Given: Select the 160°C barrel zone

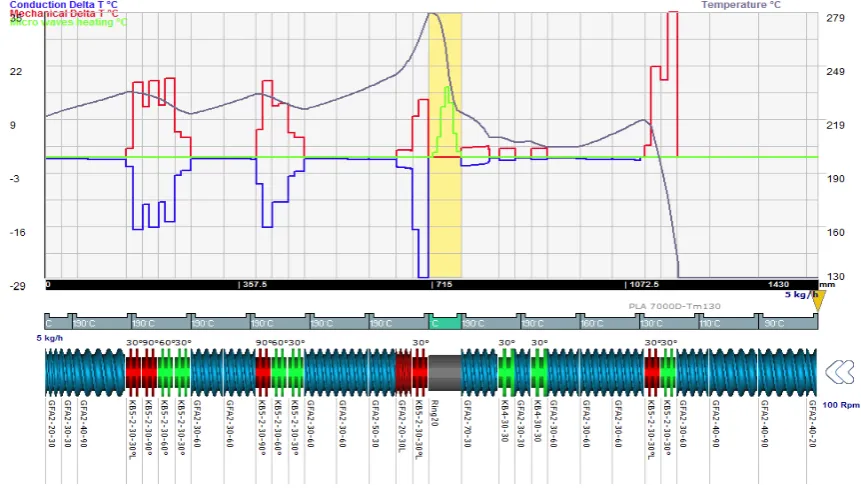Looking at the screenshot, I should click(x=610, y=323).
